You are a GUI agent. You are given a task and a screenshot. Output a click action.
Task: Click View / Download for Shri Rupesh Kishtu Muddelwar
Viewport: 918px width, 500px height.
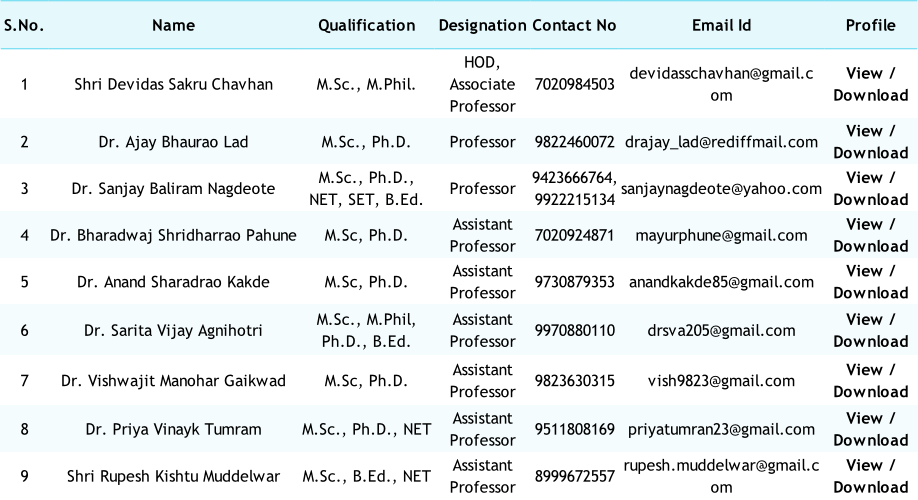[870, 476]
